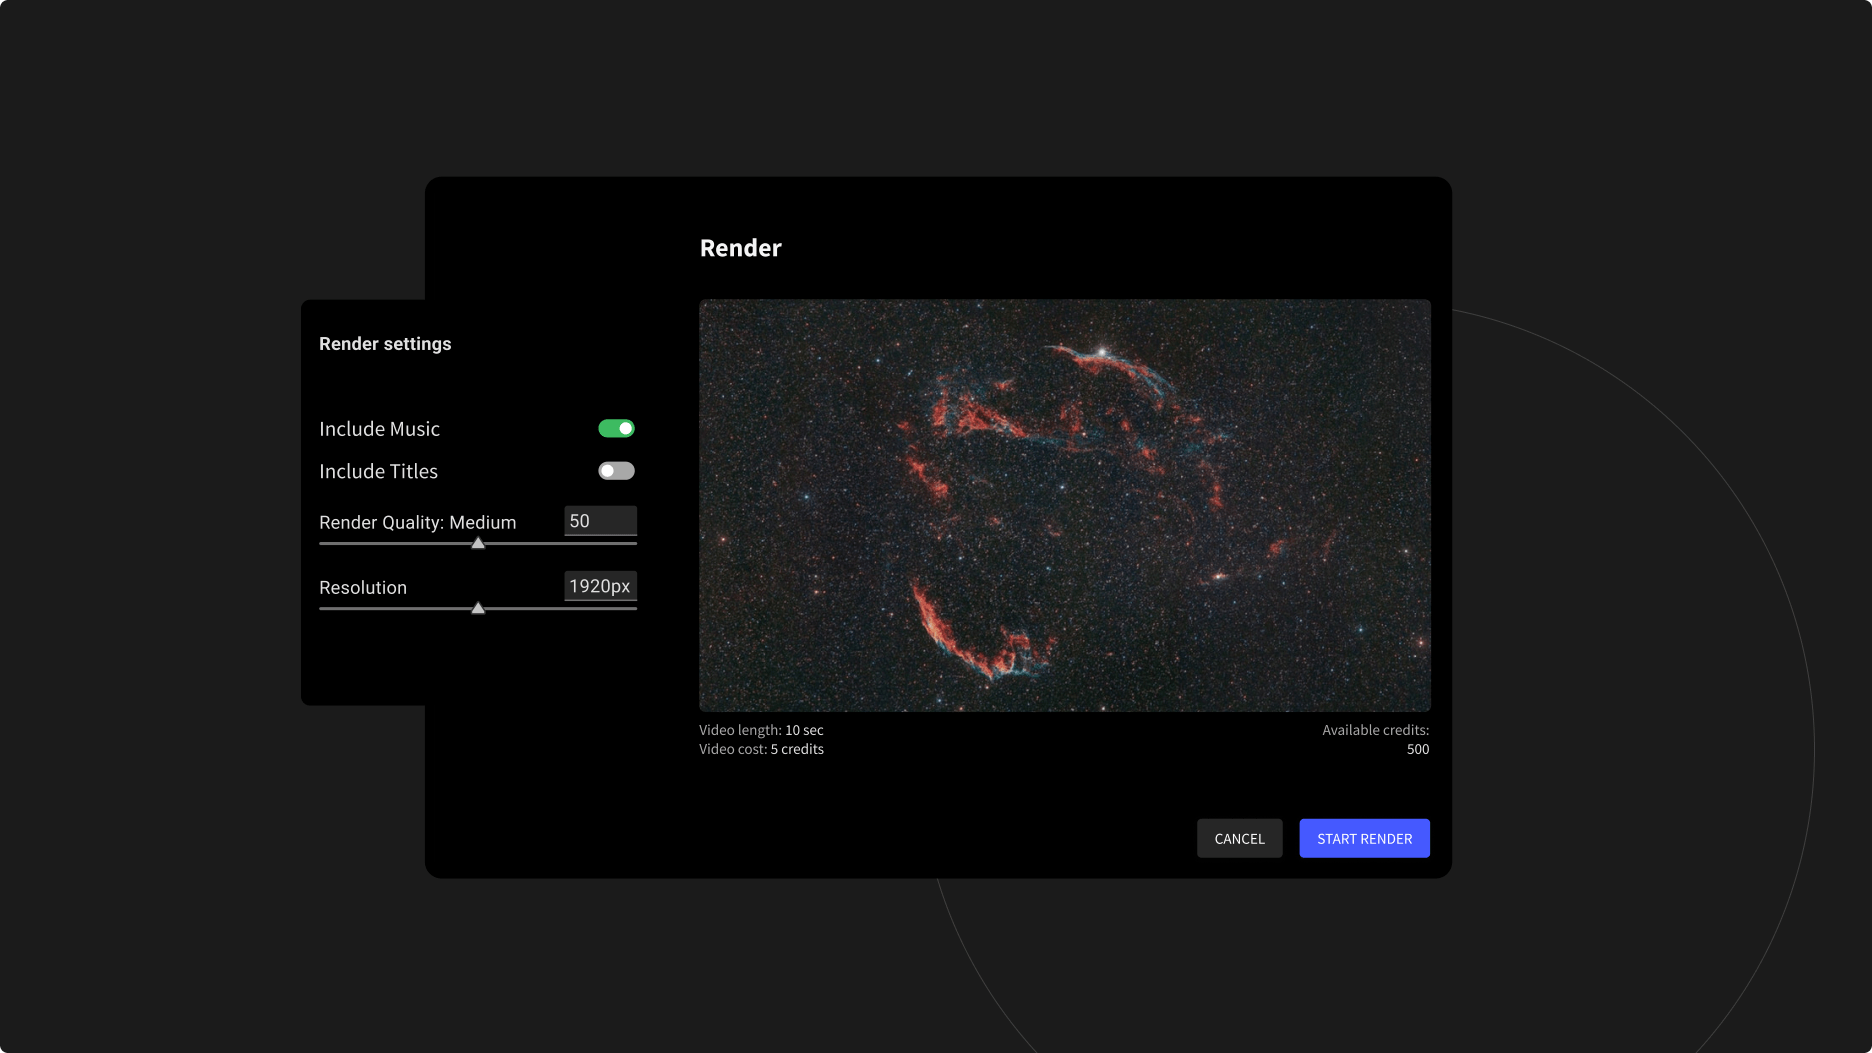Screen dimensions: 1872x1053
Task: Click the Render settings panel heading
Action: 385,344
